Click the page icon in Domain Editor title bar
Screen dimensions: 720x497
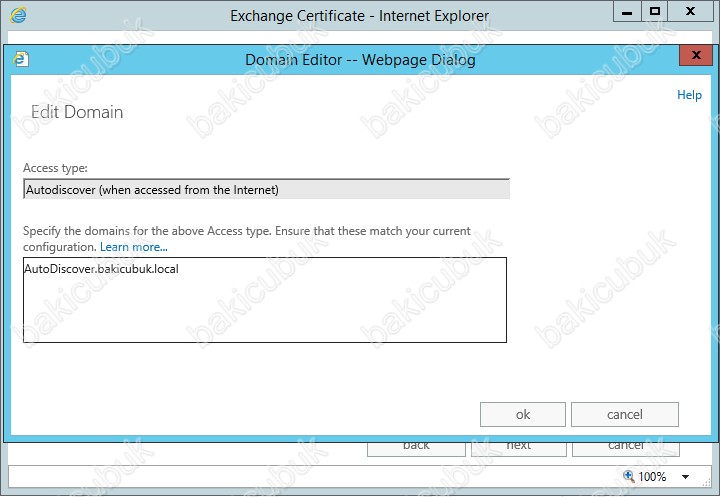click(21, 59)
